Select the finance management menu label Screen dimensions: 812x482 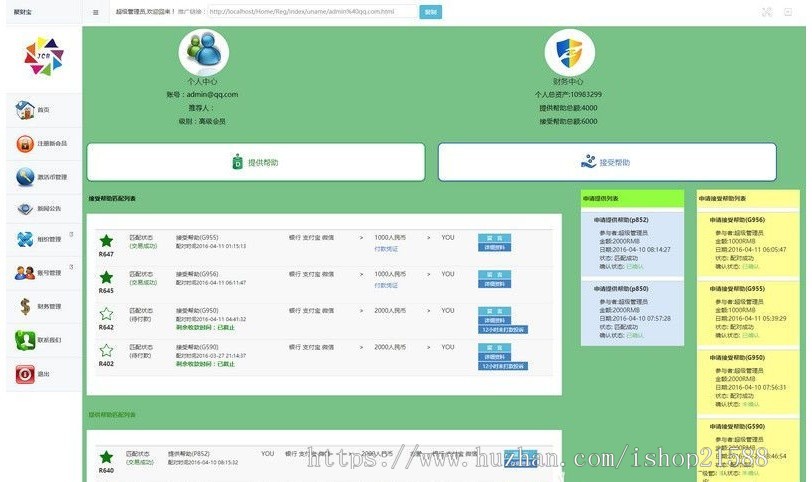click(x=49, y=306)
